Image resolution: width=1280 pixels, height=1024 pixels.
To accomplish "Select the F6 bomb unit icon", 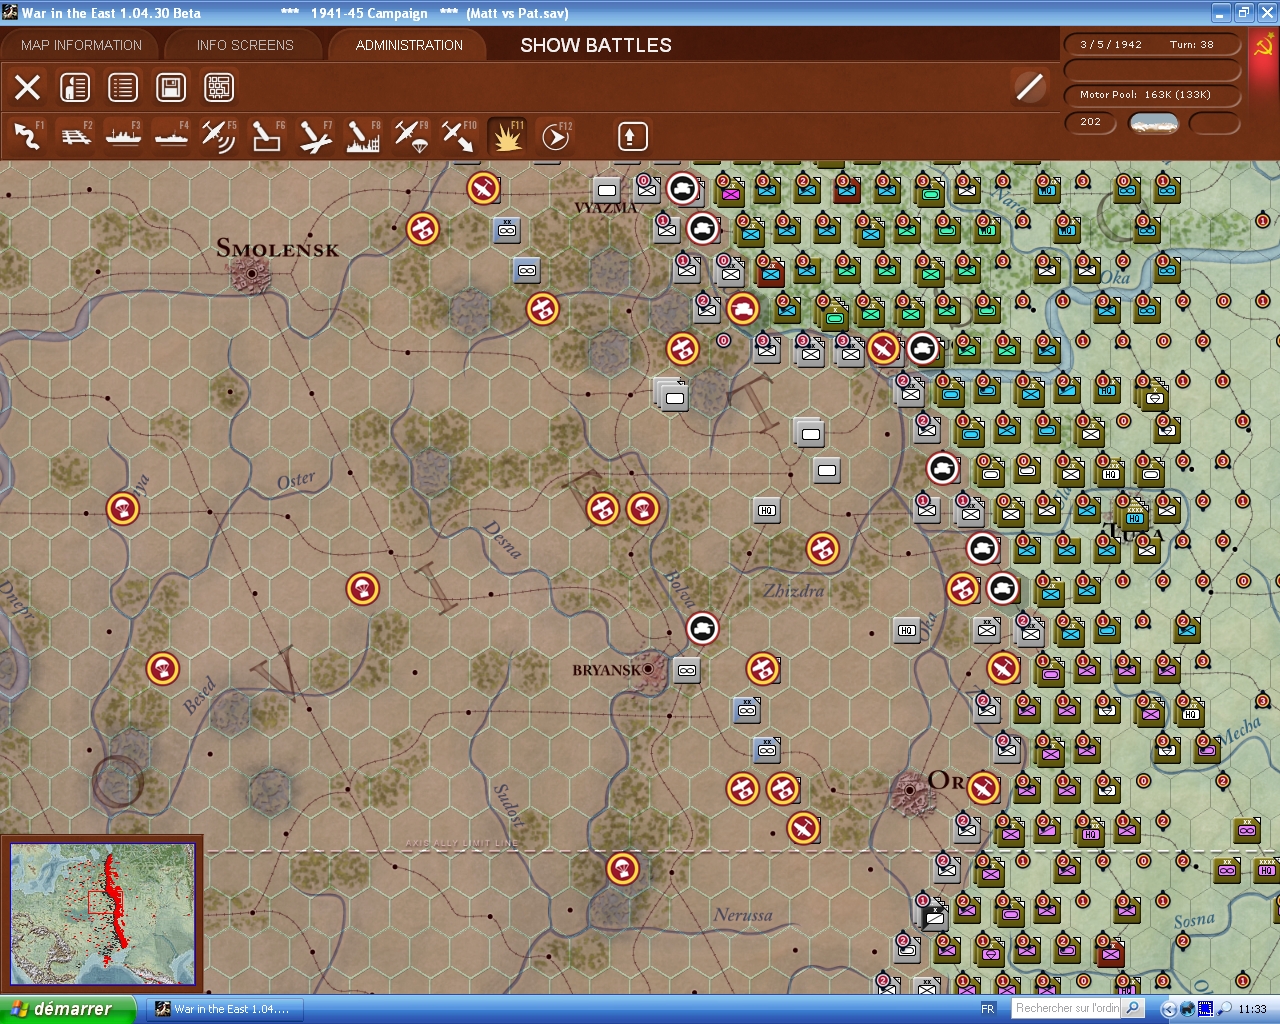I will 267,136.
